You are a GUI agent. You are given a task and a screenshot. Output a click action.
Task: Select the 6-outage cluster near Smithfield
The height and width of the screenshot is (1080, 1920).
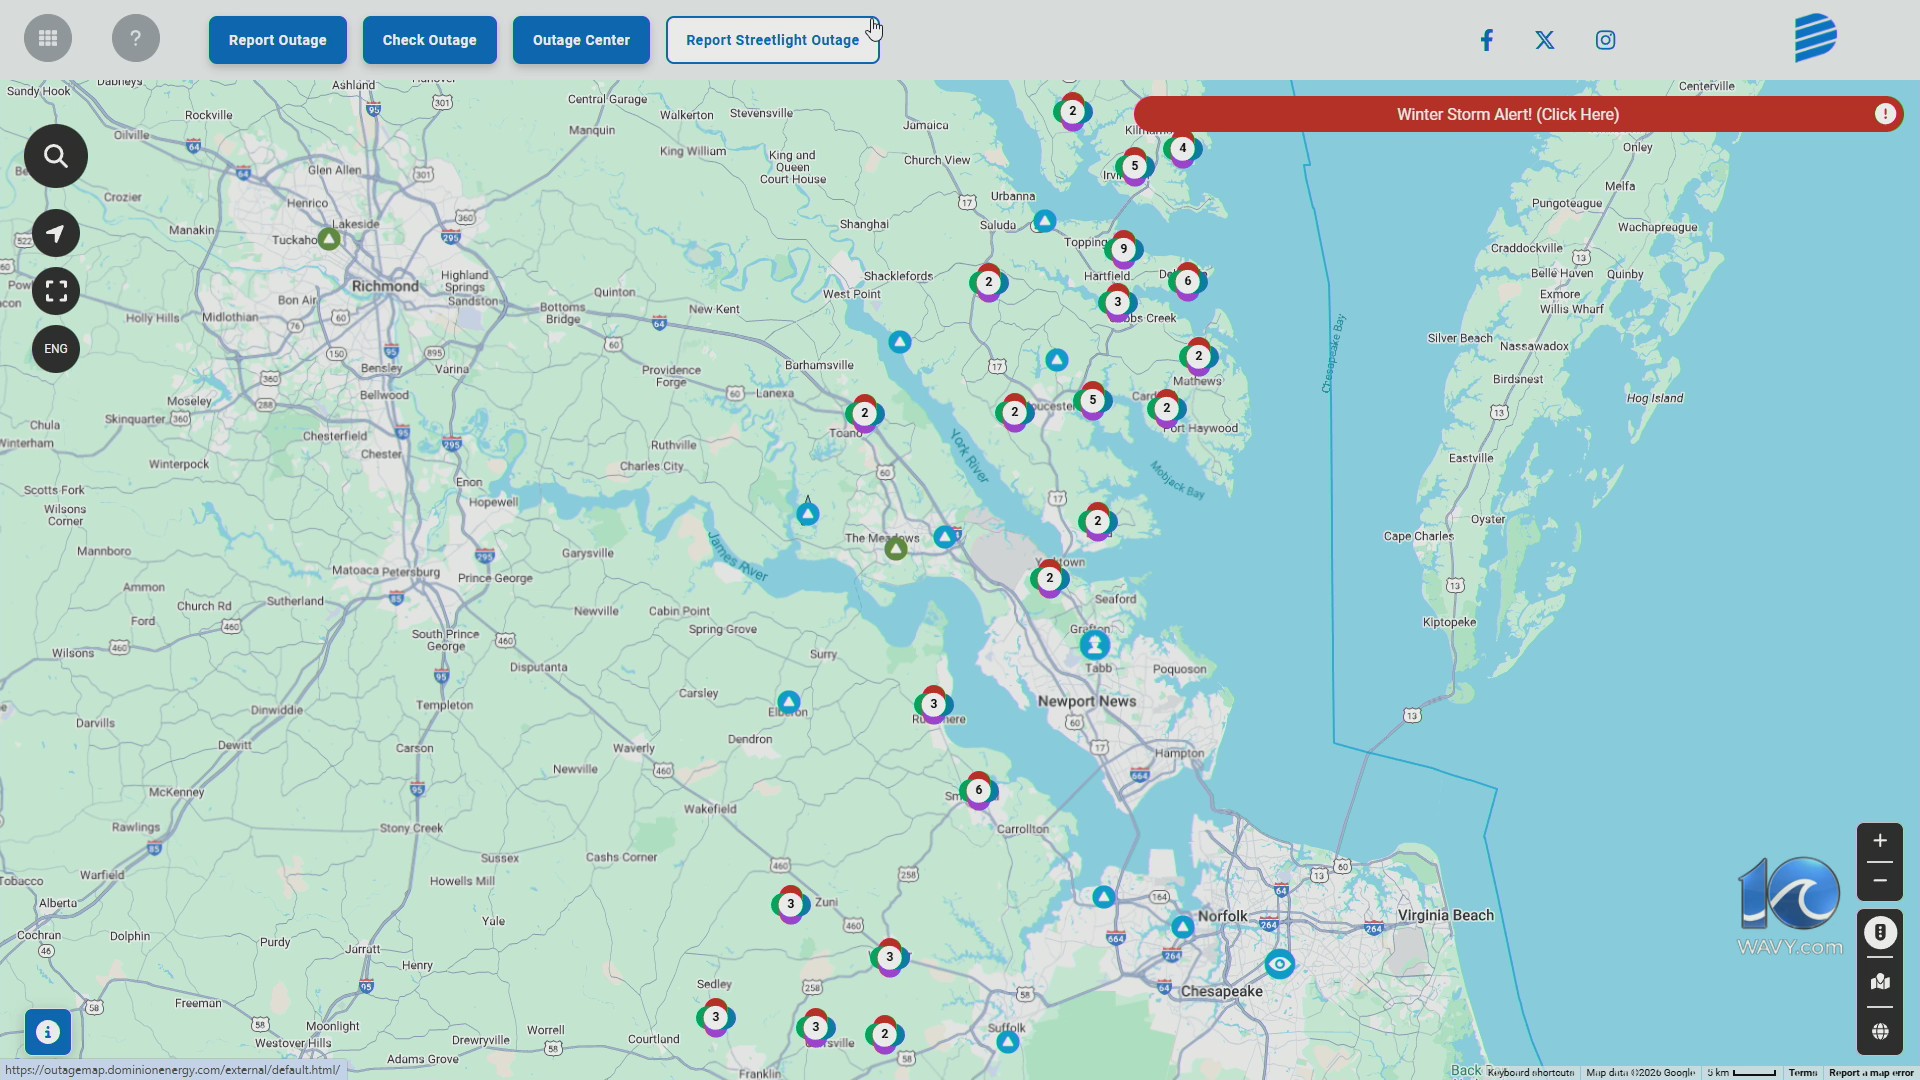click(x=979, y=790)
